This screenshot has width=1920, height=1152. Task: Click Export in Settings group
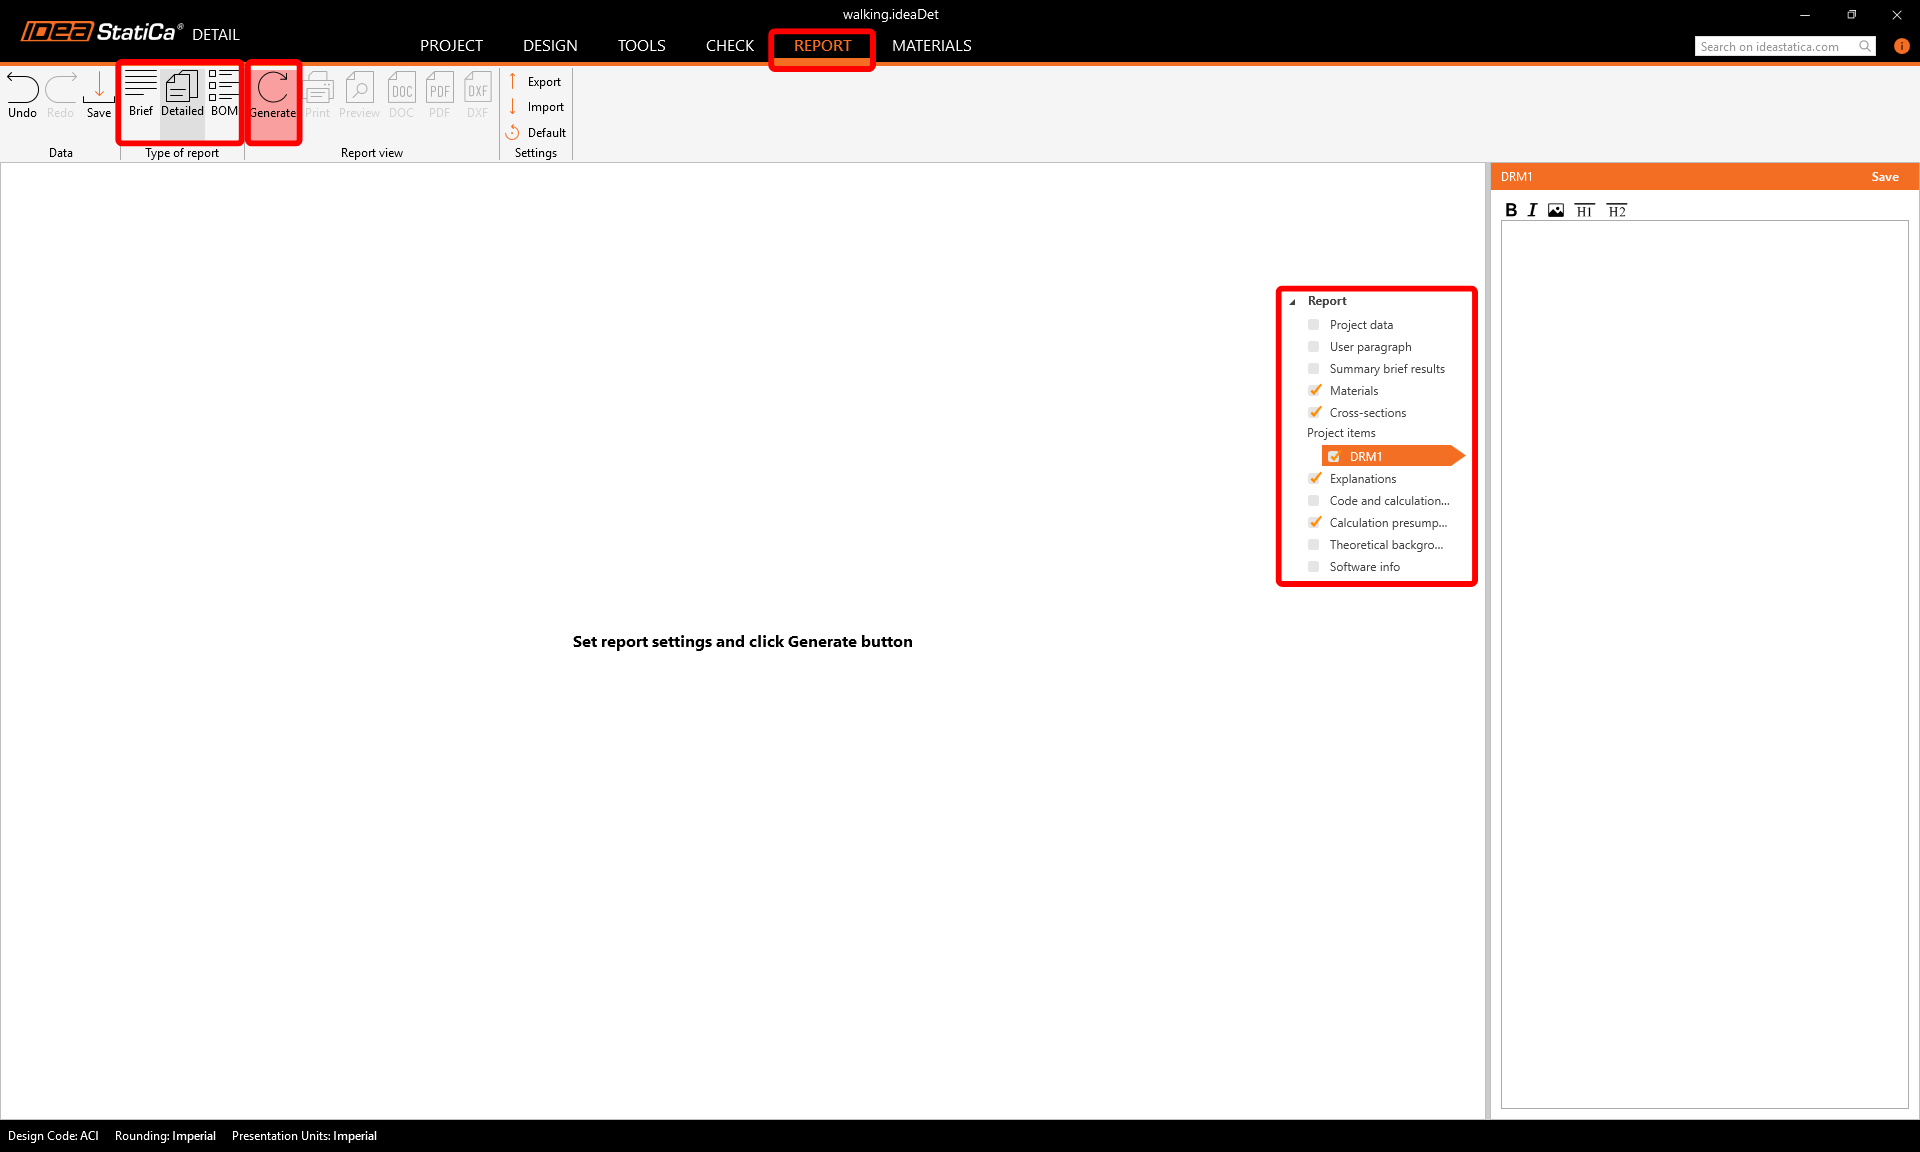(543, 82)
